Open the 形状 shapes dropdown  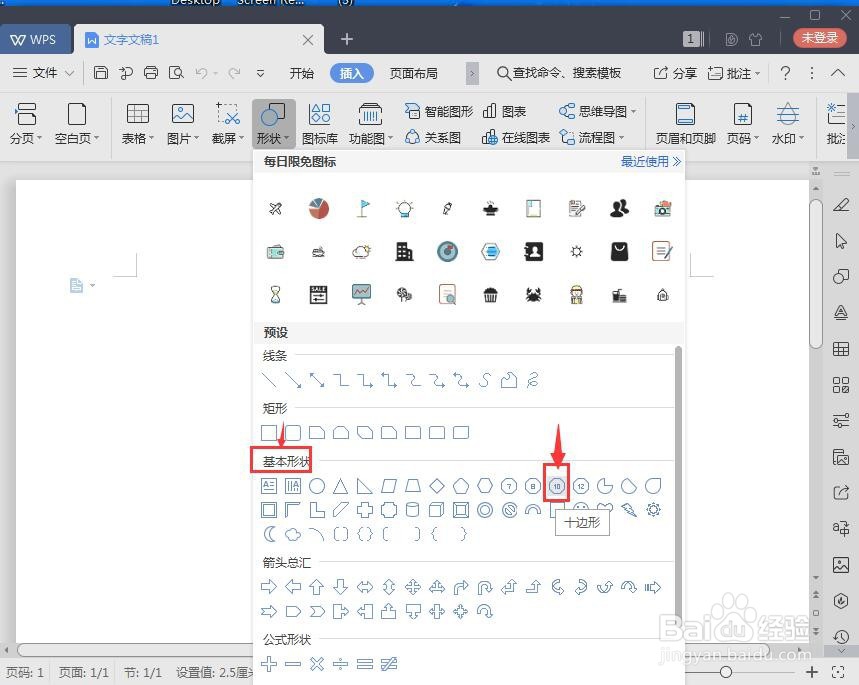click(x=273, y=124)
